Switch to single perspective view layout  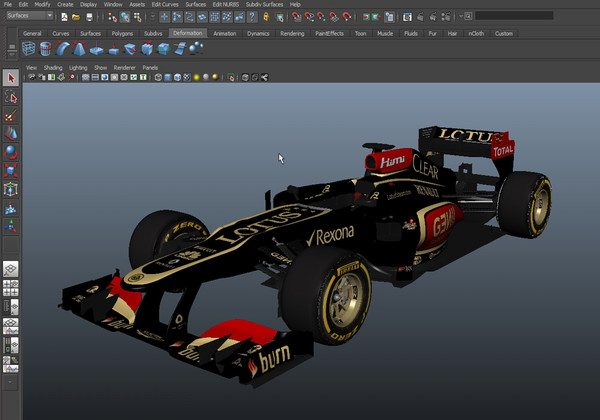[x=11, y=269]
